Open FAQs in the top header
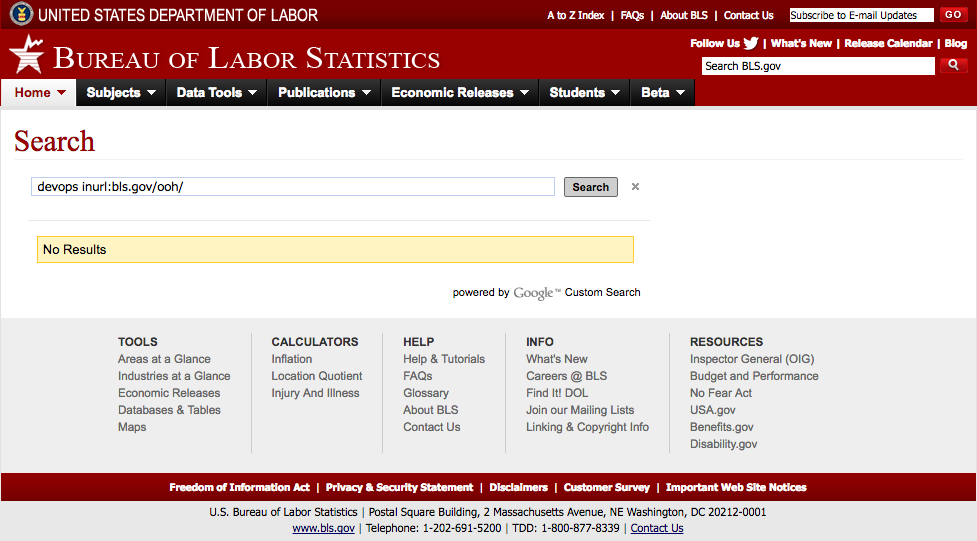Viewport: 977px width, 541px height. 632,15
